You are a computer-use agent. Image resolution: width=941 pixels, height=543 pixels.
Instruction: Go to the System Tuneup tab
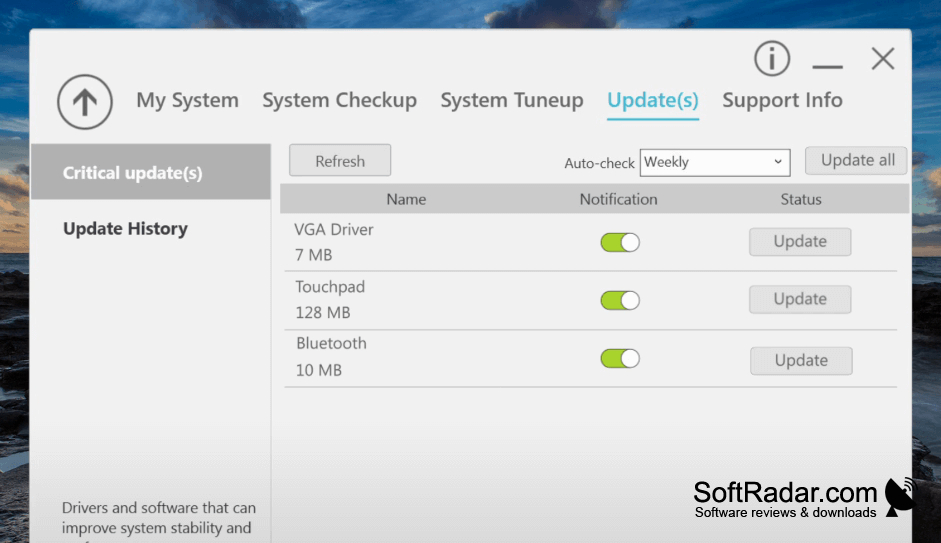[x=512, y=100]
